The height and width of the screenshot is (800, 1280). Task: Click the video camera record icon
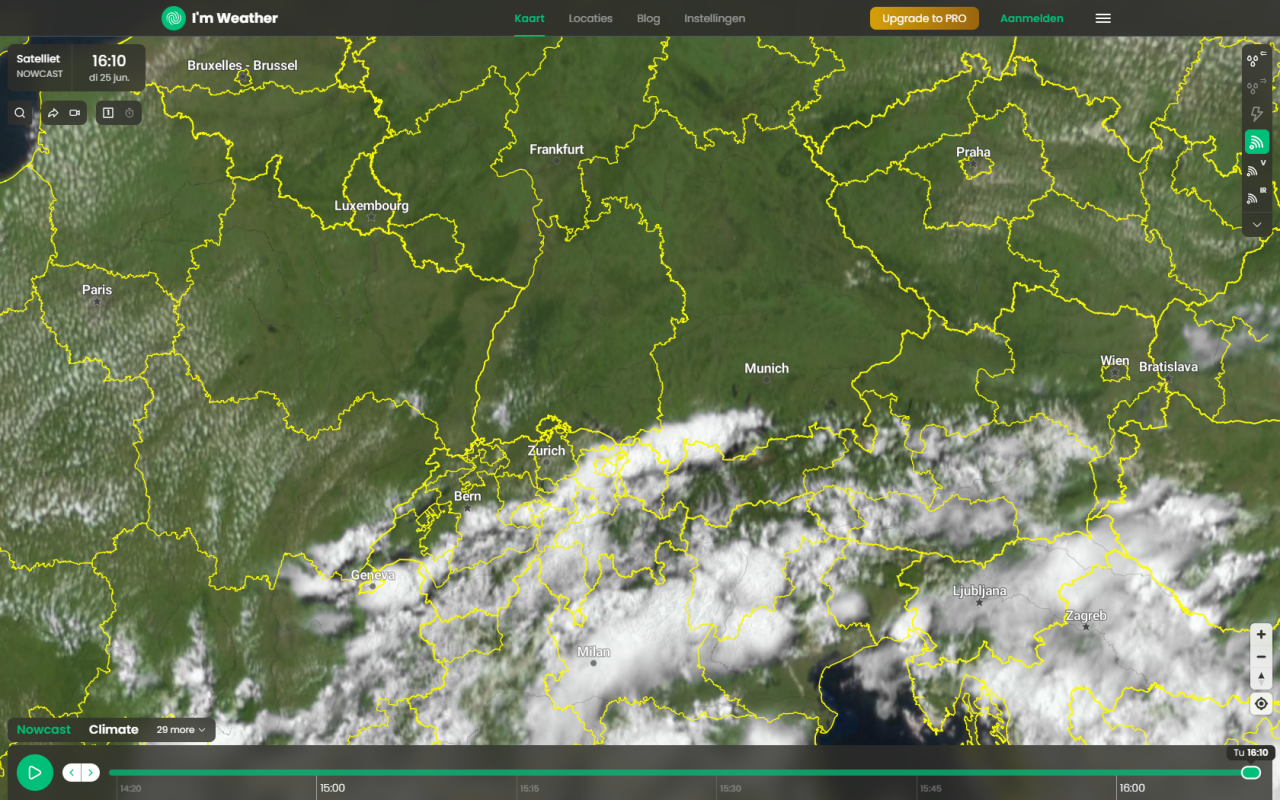click(75, 113)
